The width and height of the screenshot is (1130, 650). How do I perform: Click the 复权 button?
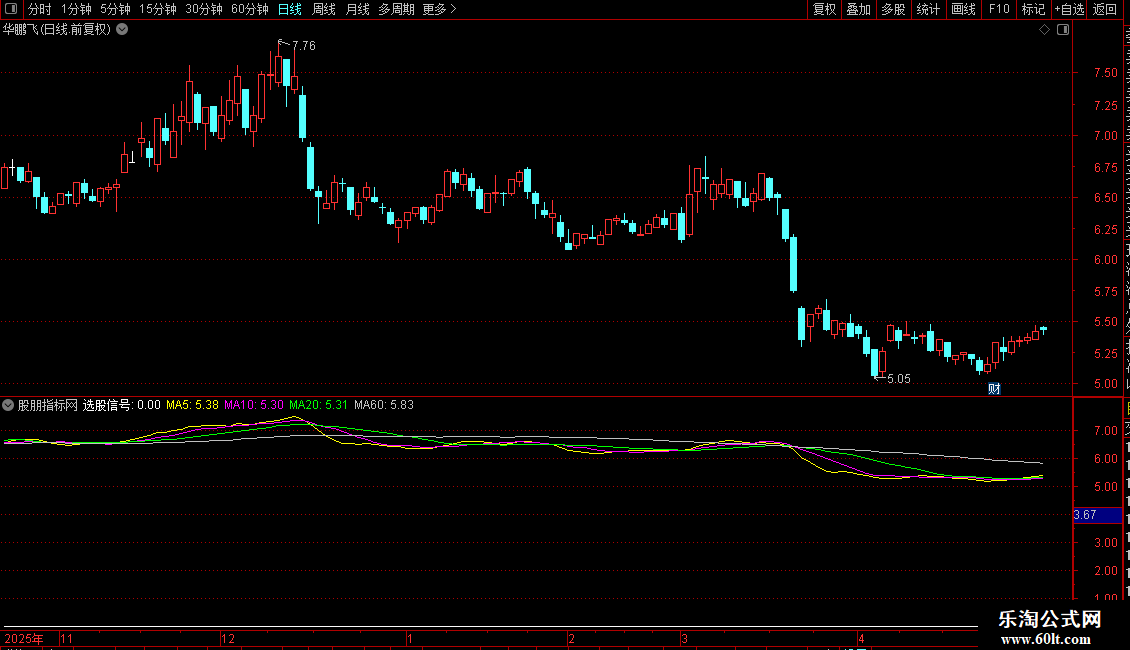point(824,9)
